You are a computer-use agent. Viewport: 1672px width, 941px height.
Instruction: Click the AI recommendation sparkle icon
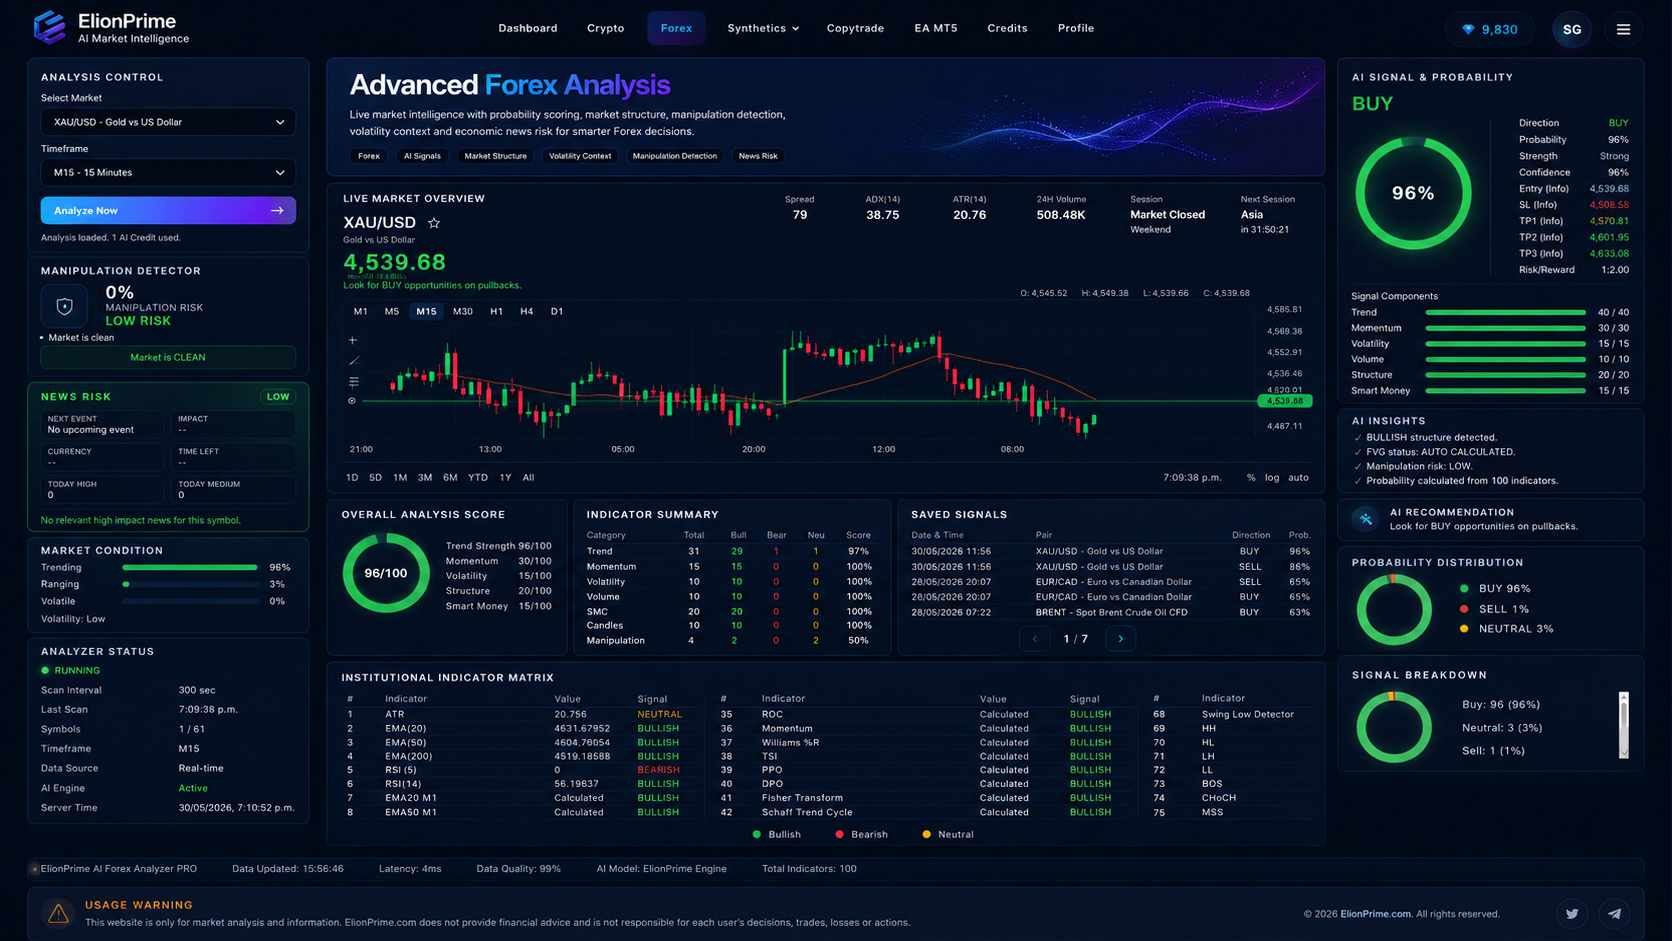tap(1365, 518)
